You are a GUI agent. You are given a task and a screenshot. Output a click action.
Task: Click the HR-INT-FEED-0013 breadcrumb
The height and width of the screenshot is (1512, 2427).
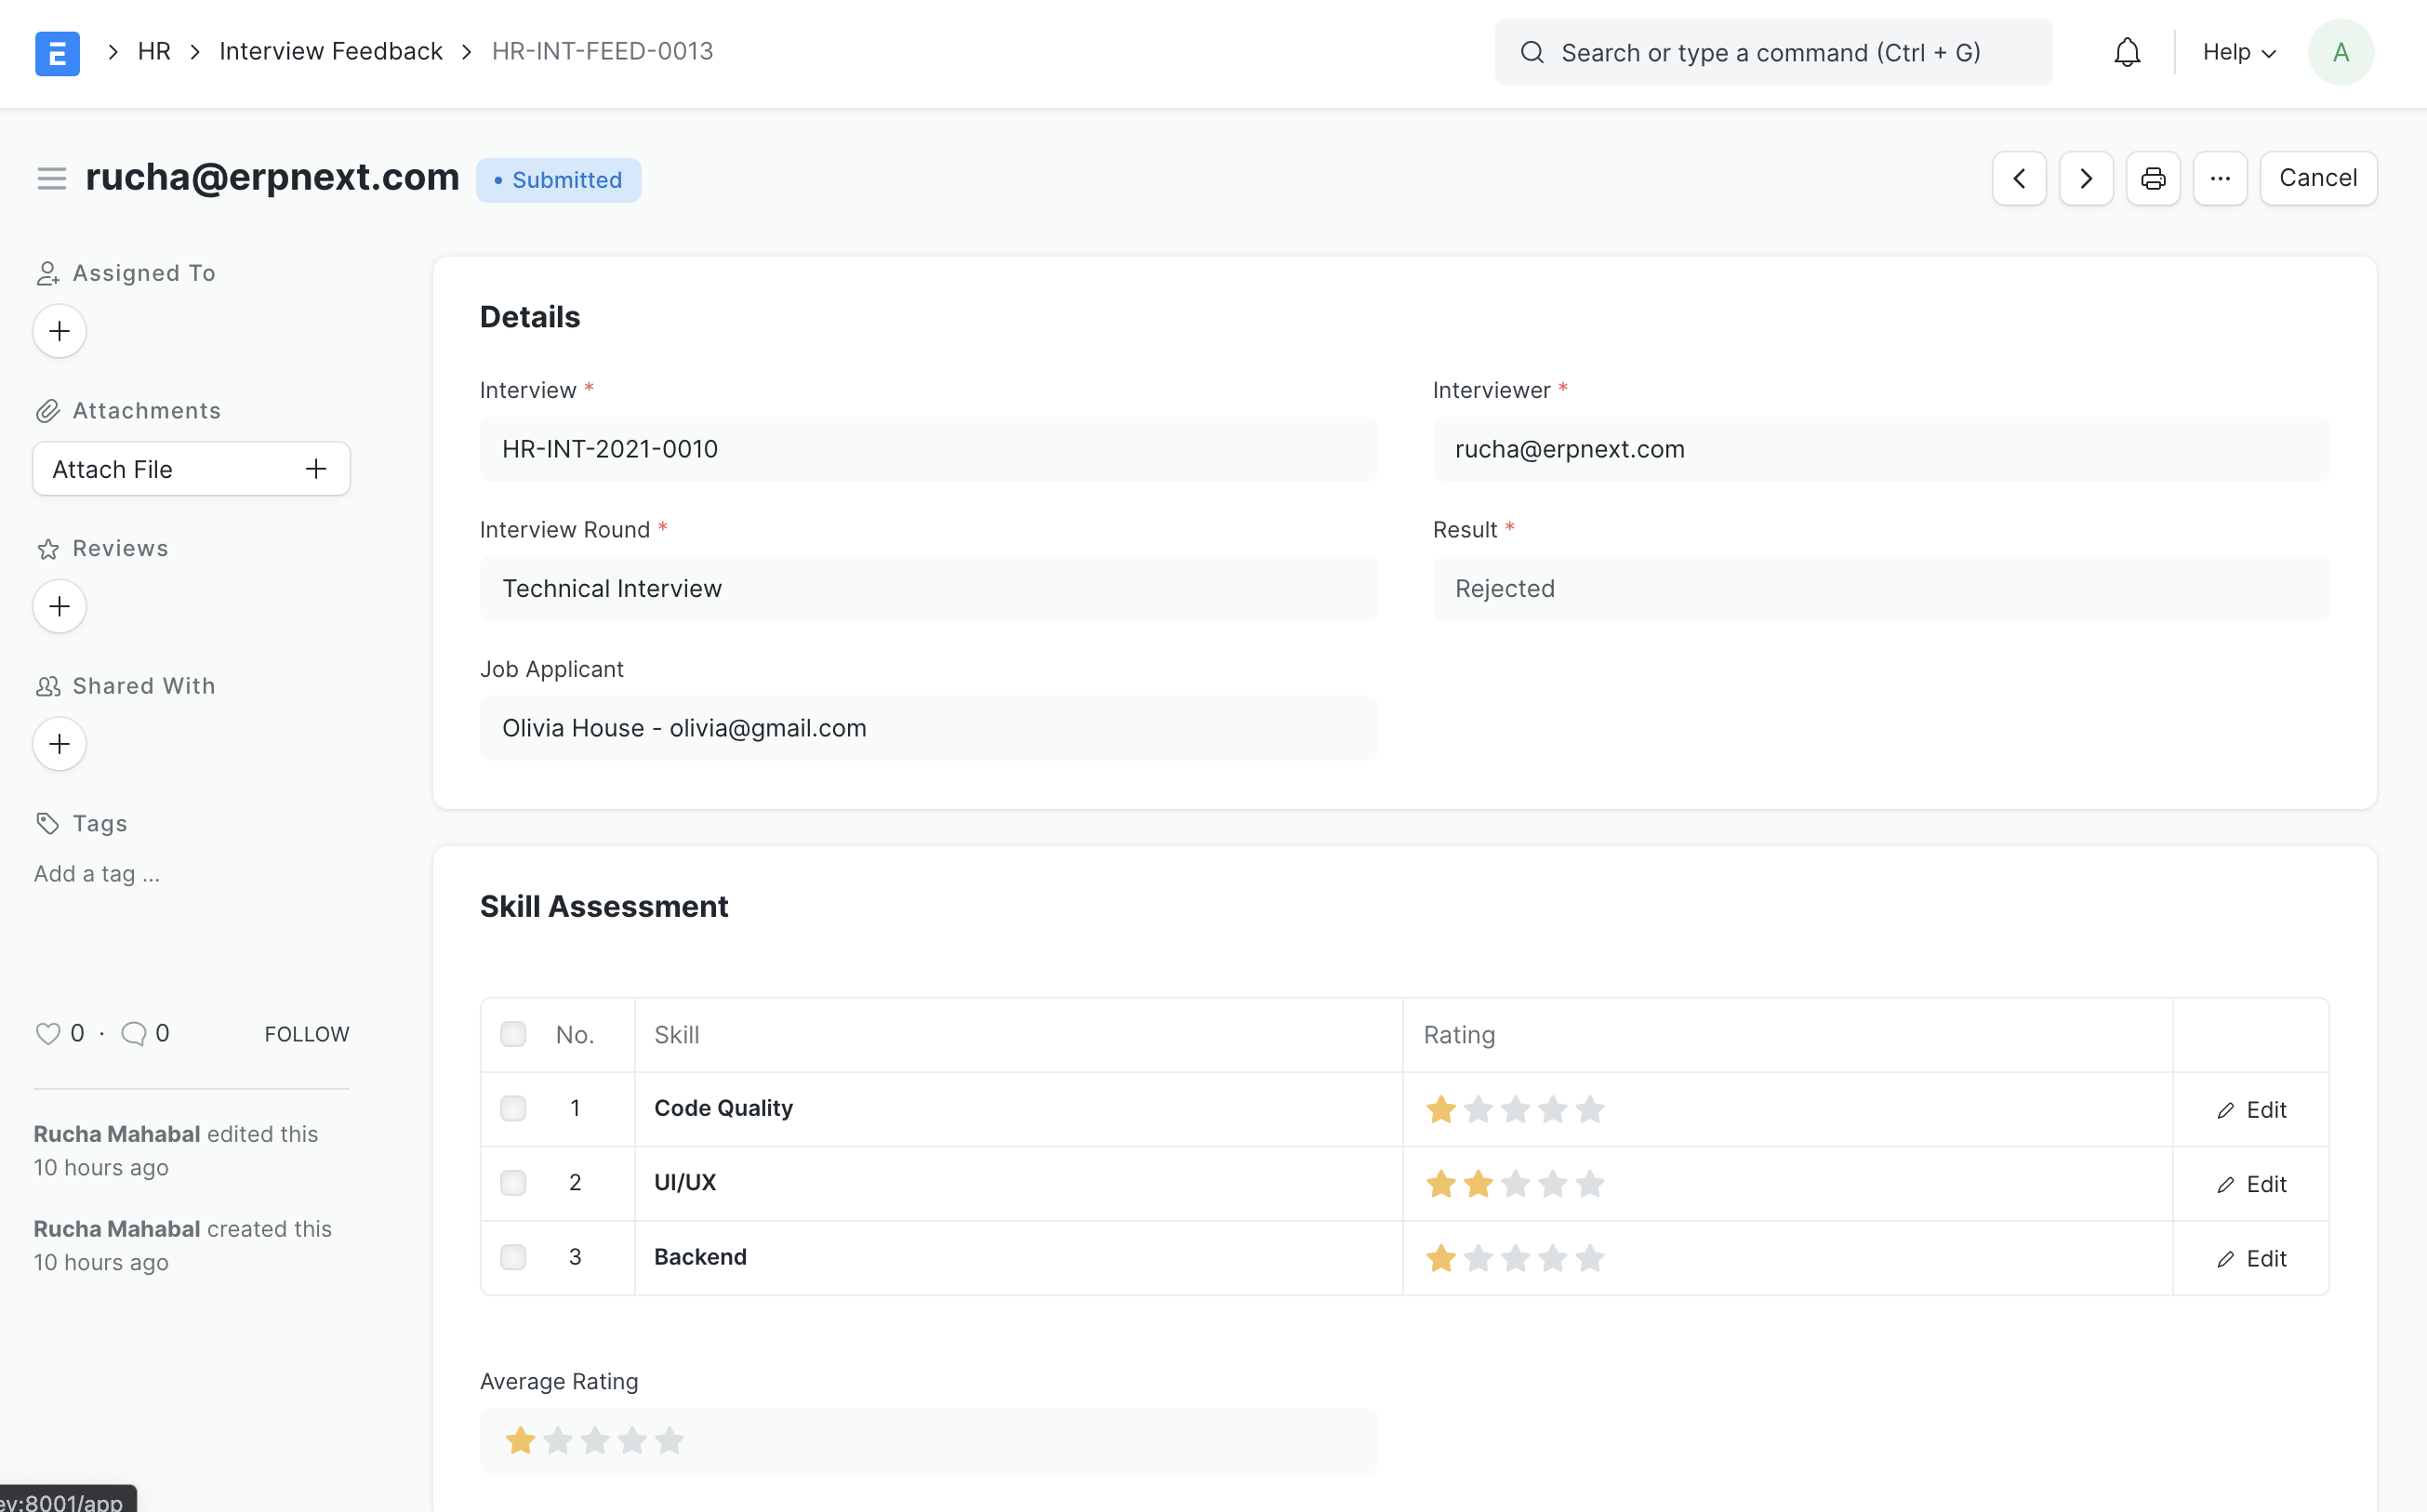click(603, 52)
